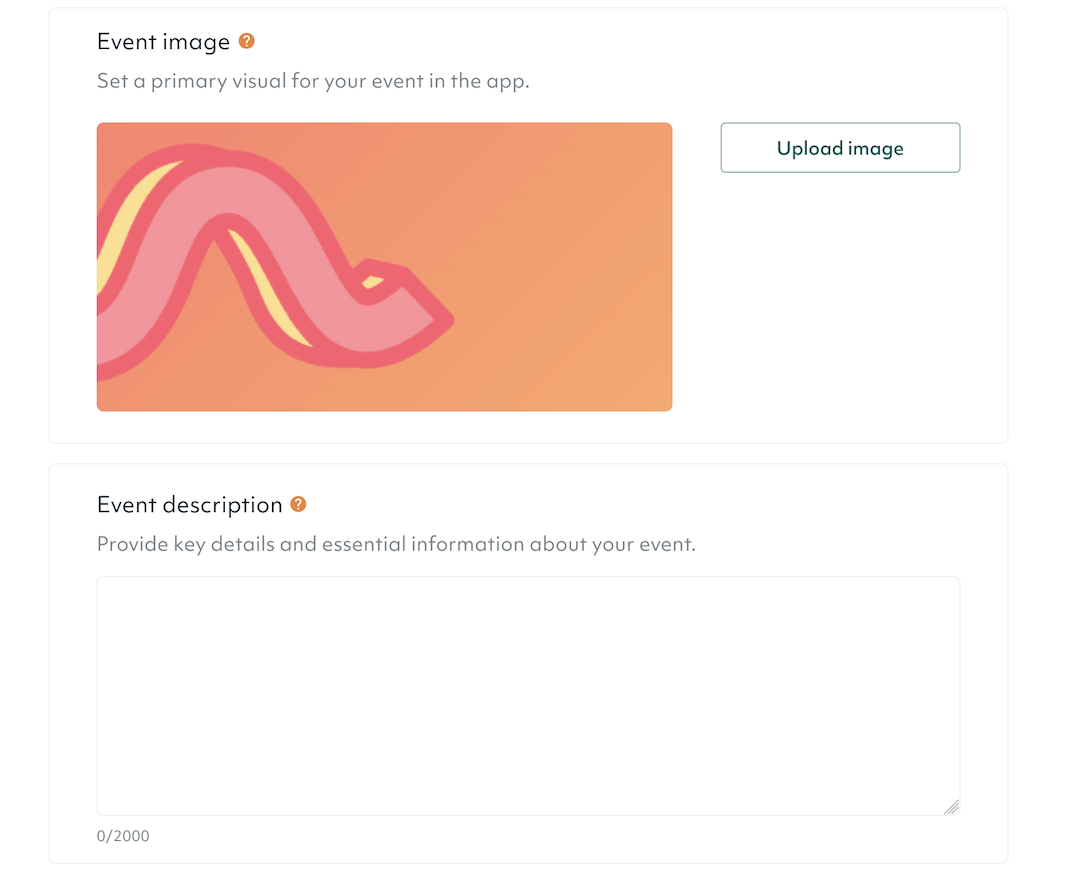The width and height of the screenshot is (1072, 878).
Task: Select the event image preview thumbnail
Action: coord(384,266)
